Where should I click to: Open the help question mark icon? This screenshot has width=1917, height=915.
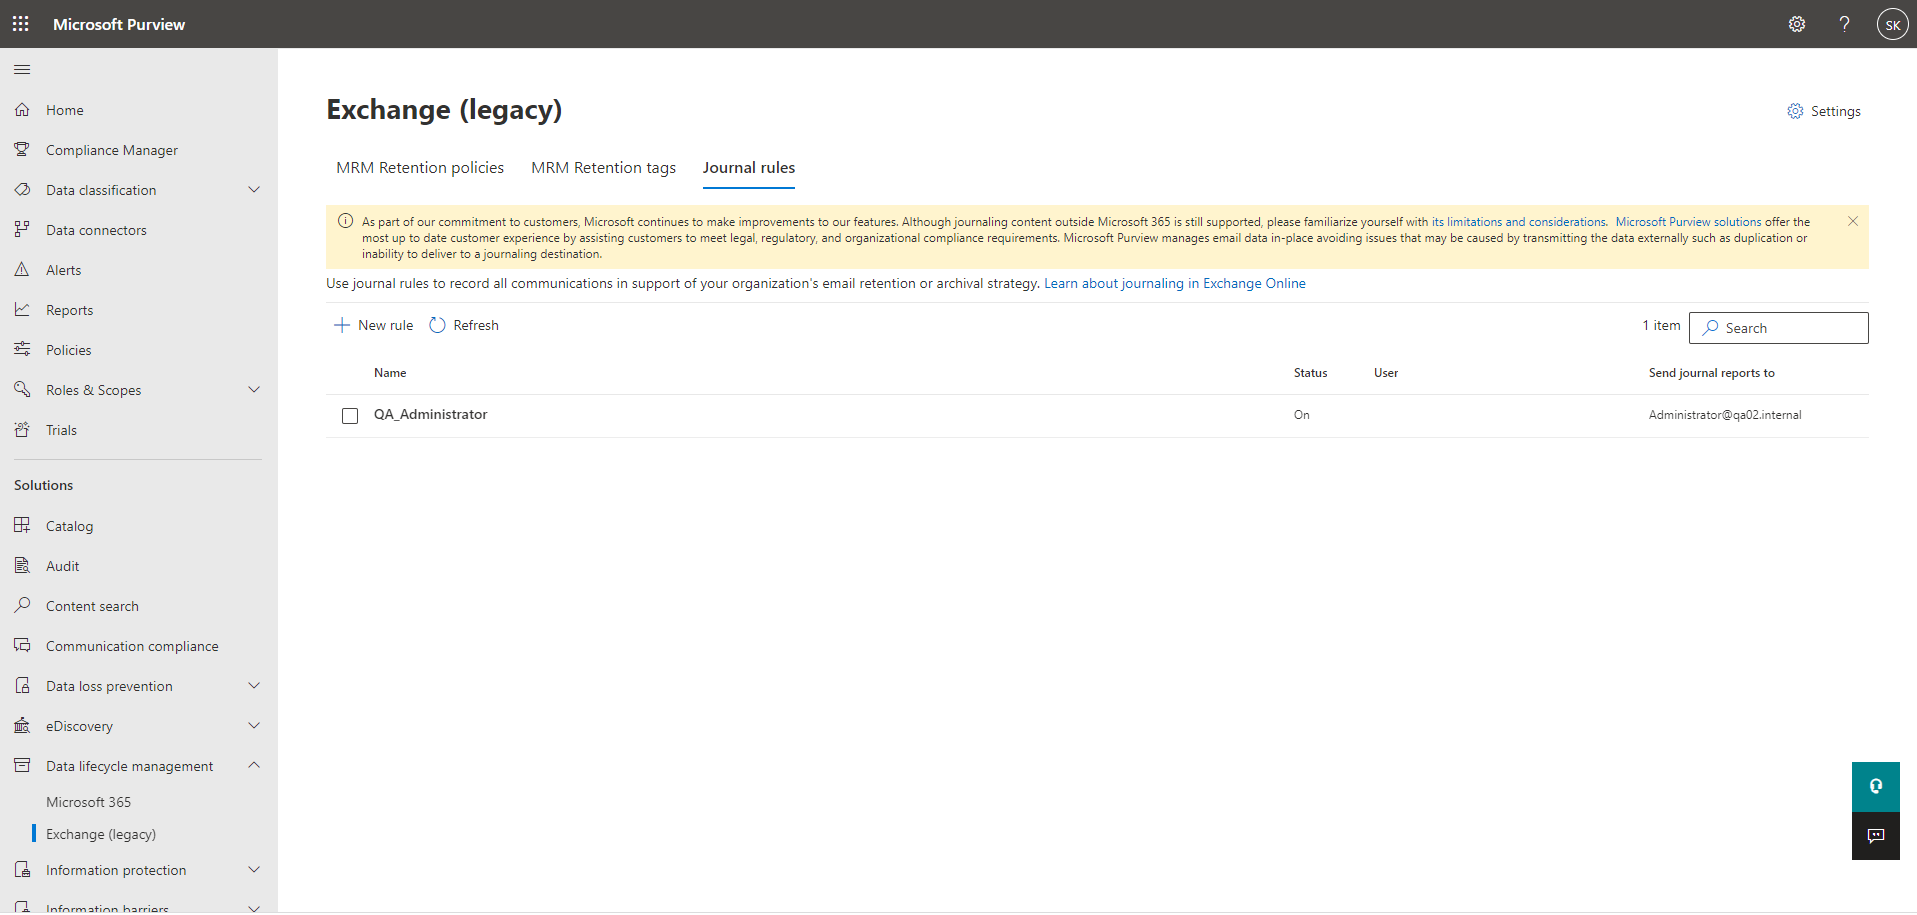tap(1844, 24)
